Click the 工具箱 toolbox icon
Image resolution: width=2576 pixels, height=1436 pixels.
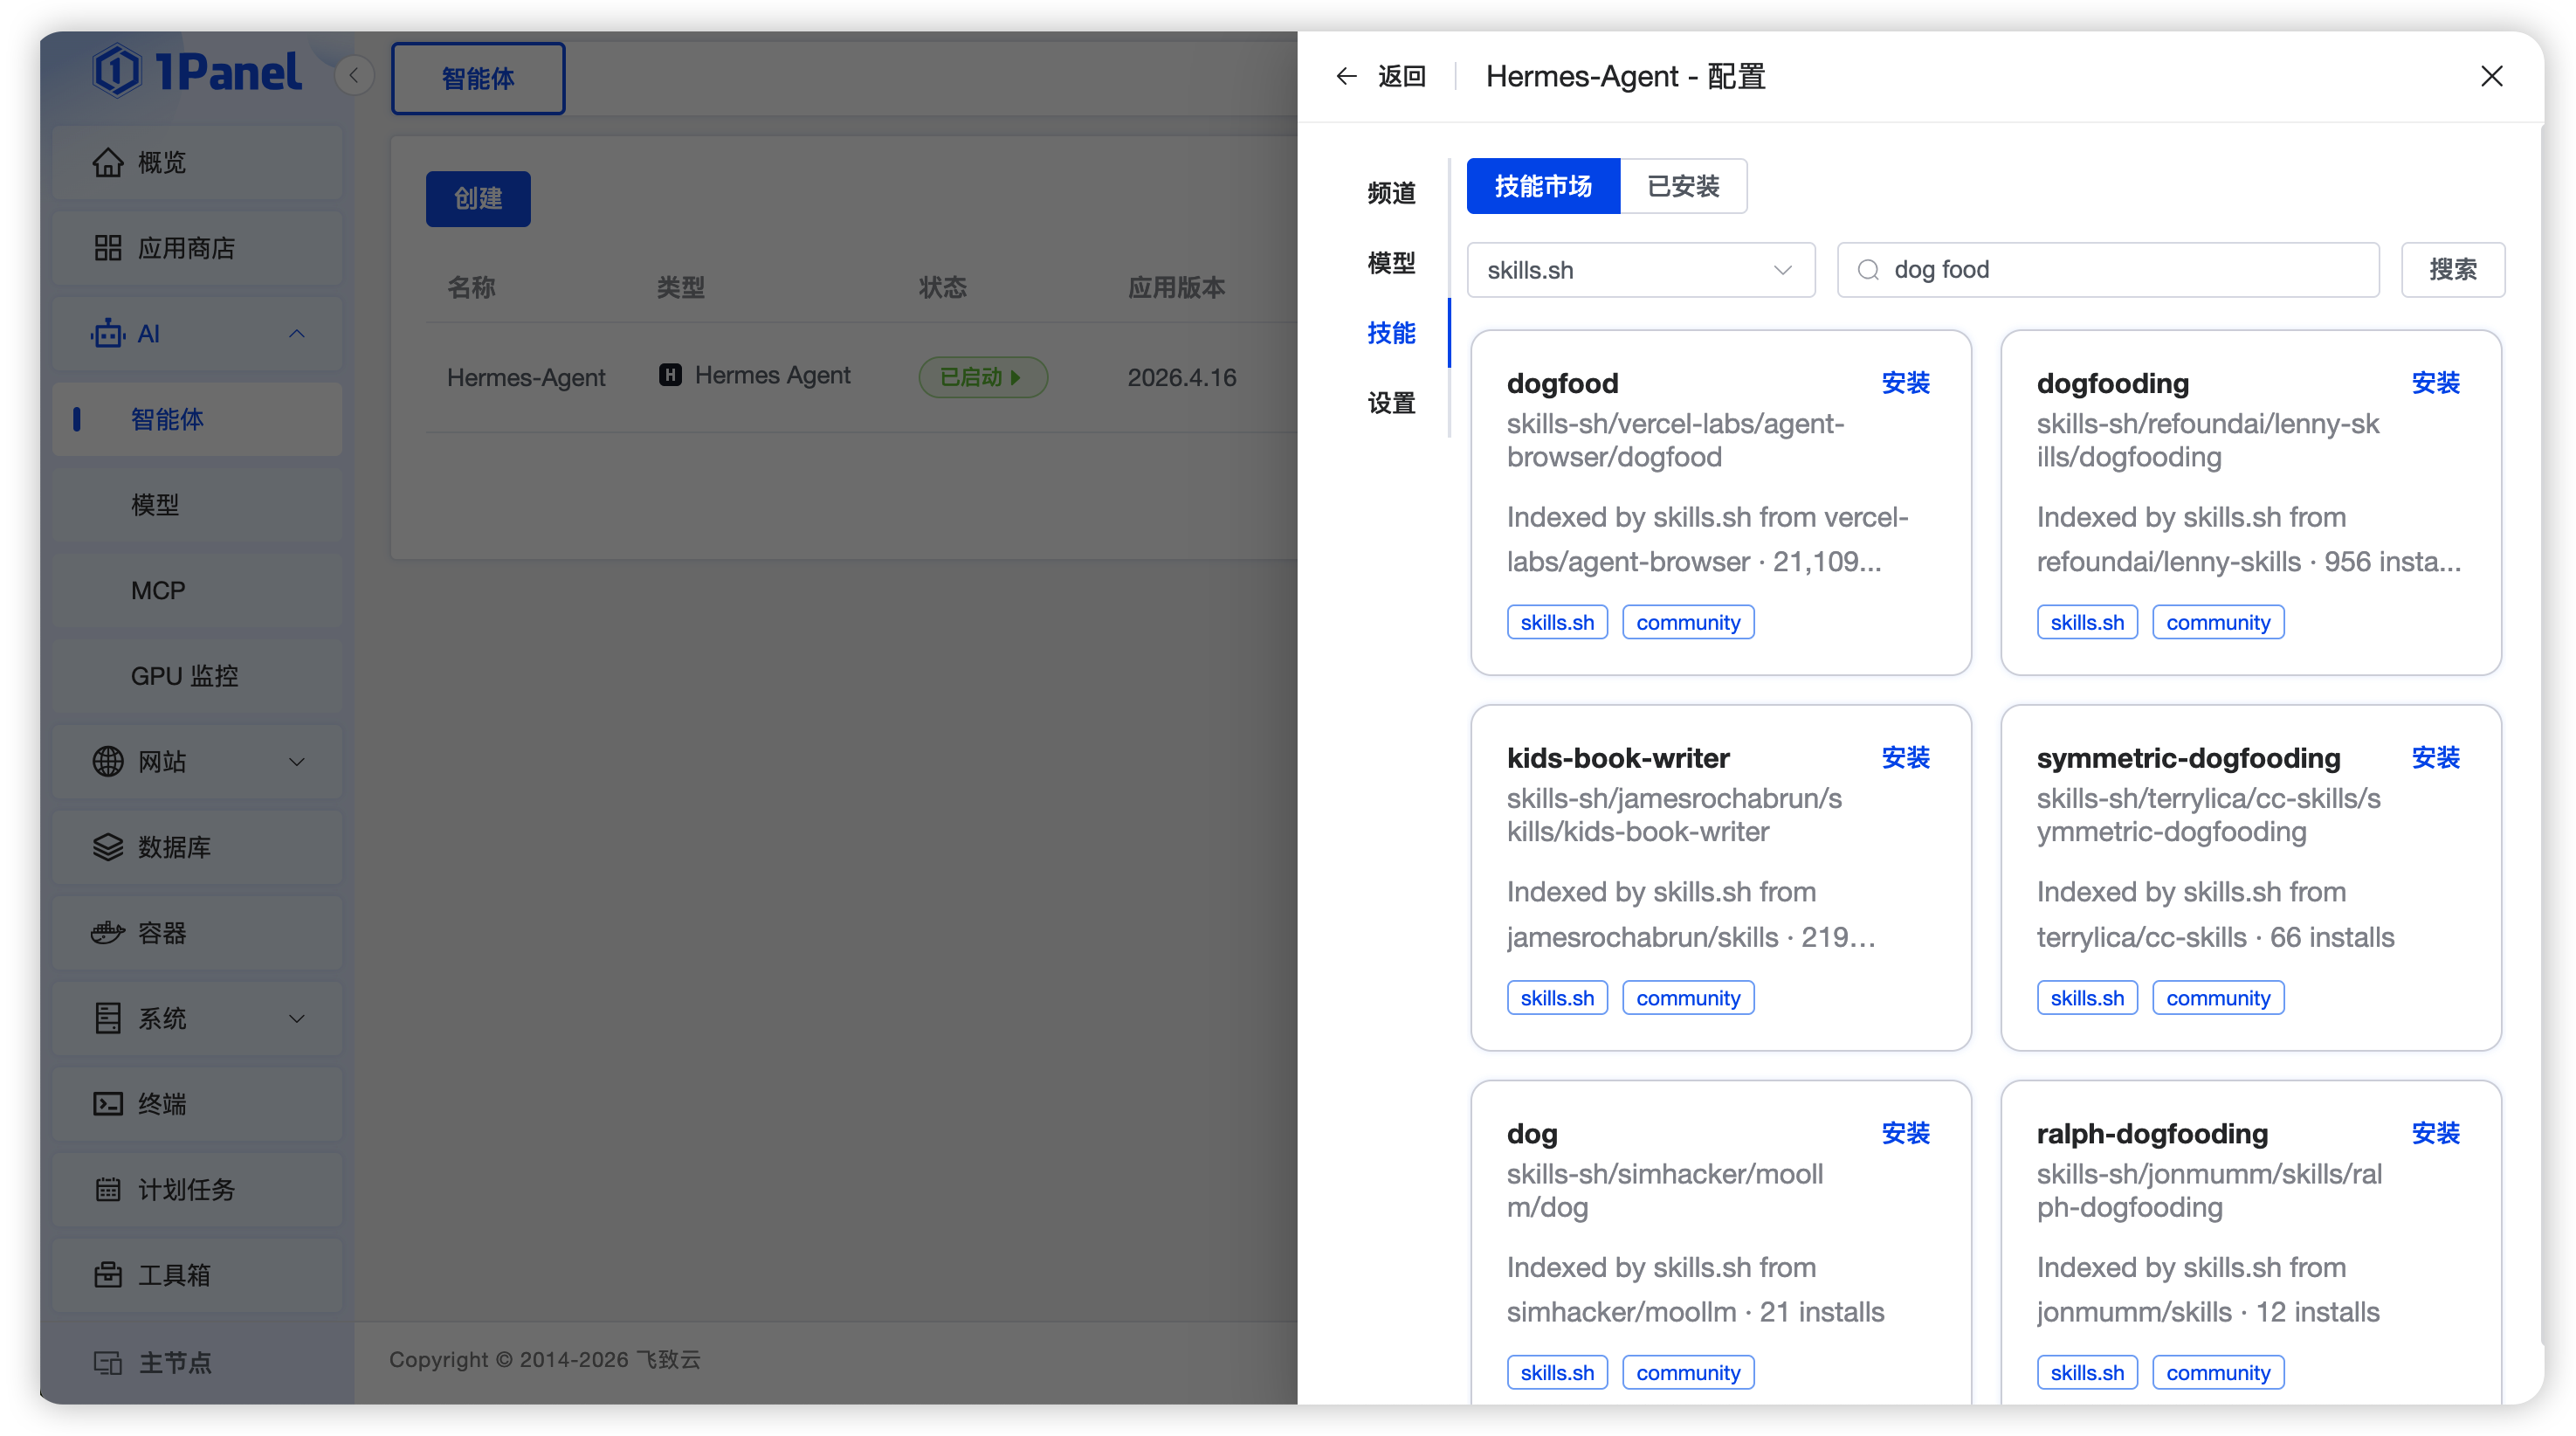tap(108, 1274)
